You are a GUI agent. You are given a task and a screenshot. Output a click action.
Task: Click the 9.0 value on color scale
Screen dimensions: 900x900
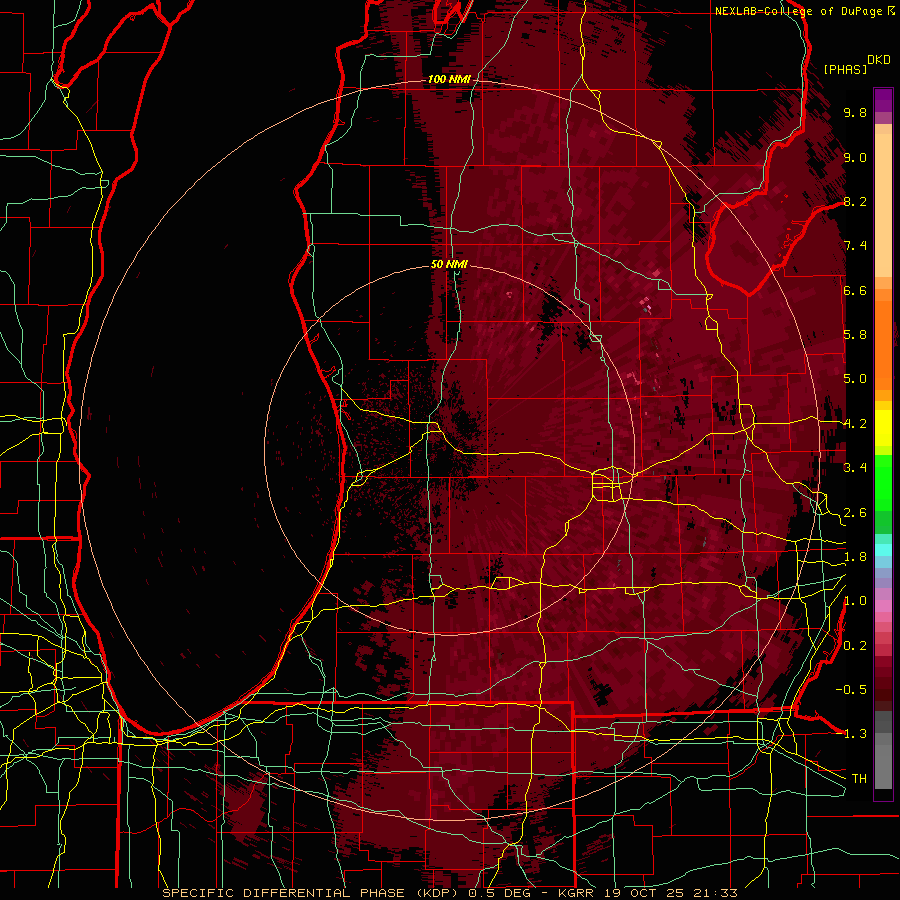pos(855,157)
